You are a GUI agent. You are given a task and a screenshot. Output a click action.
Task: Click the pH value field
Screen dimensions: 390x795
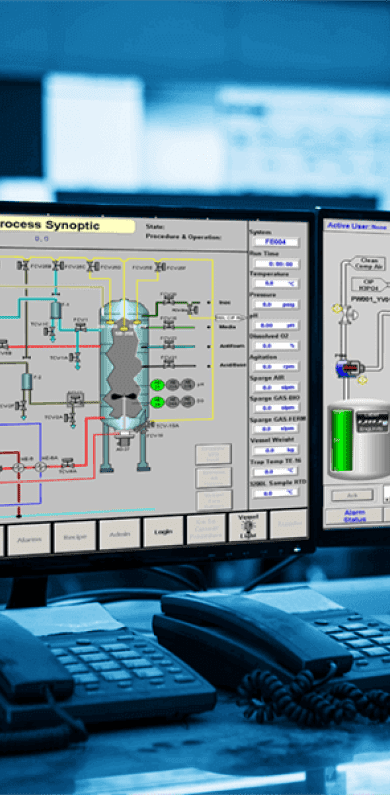pos(276,326)
